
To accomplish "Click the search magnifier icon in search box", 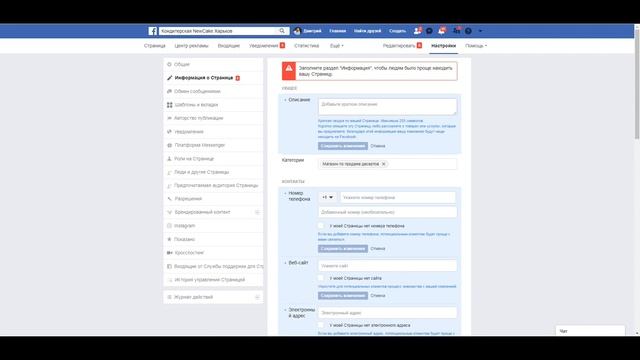I will click(282, 31).
